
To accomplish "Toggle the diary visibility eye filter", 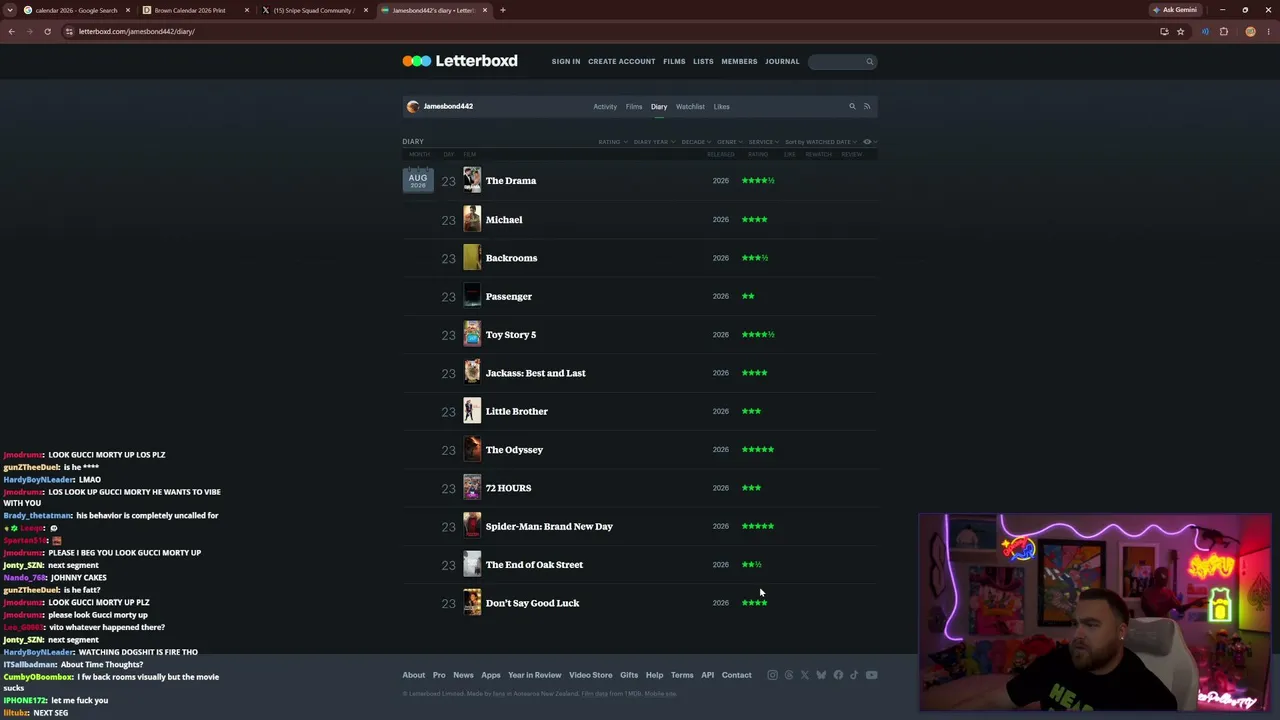I will (868, 142).
